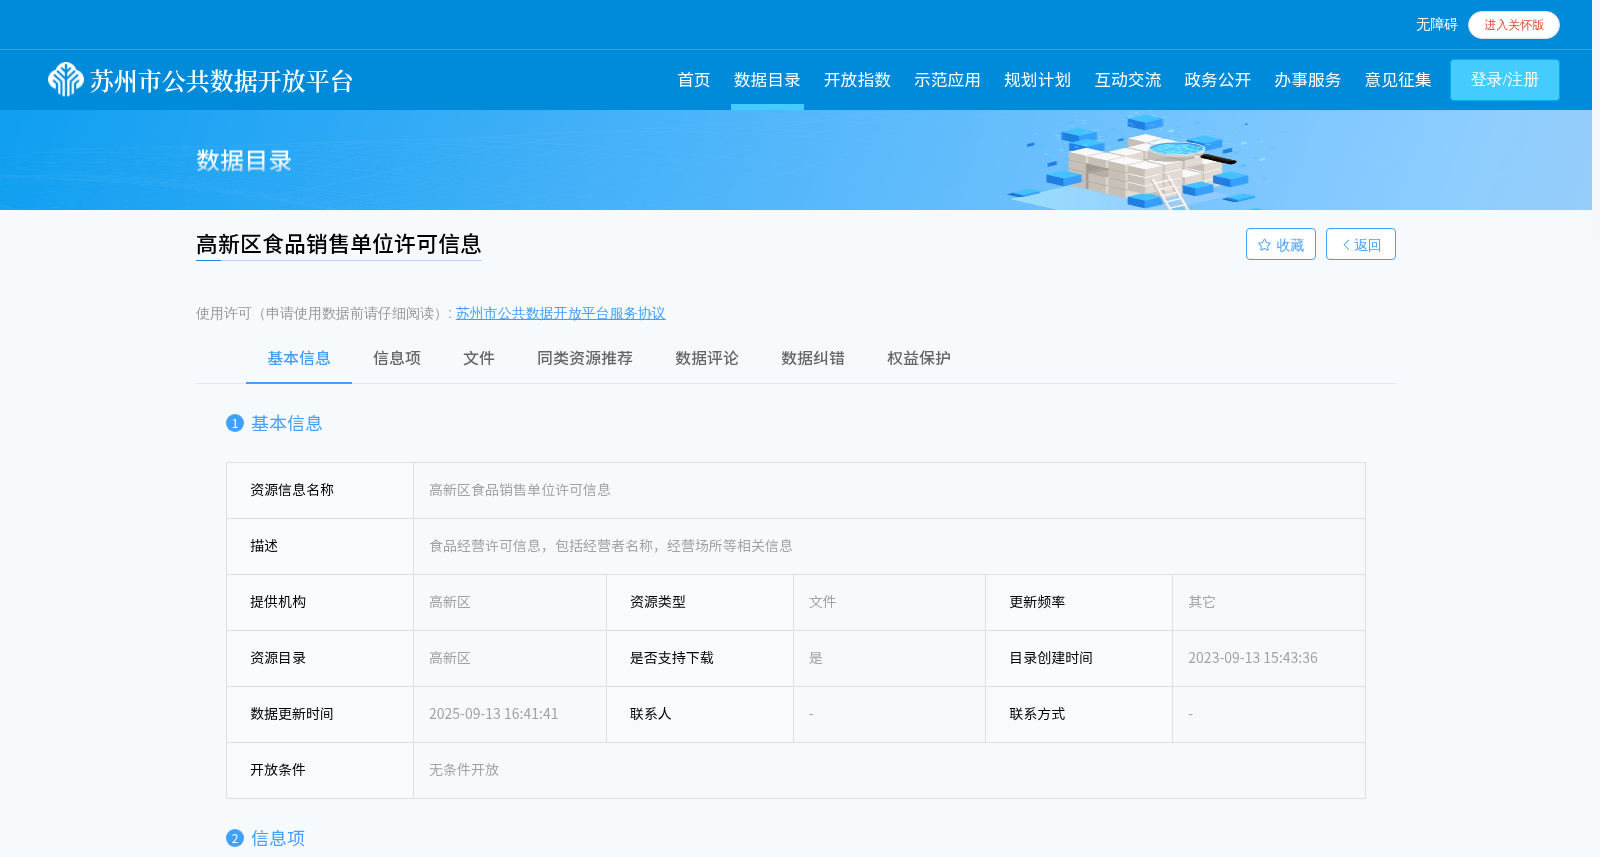Click the 数据更新时间 label cell
The width and height of the screenshot is (1600, 857).
[x=320, y=714]
